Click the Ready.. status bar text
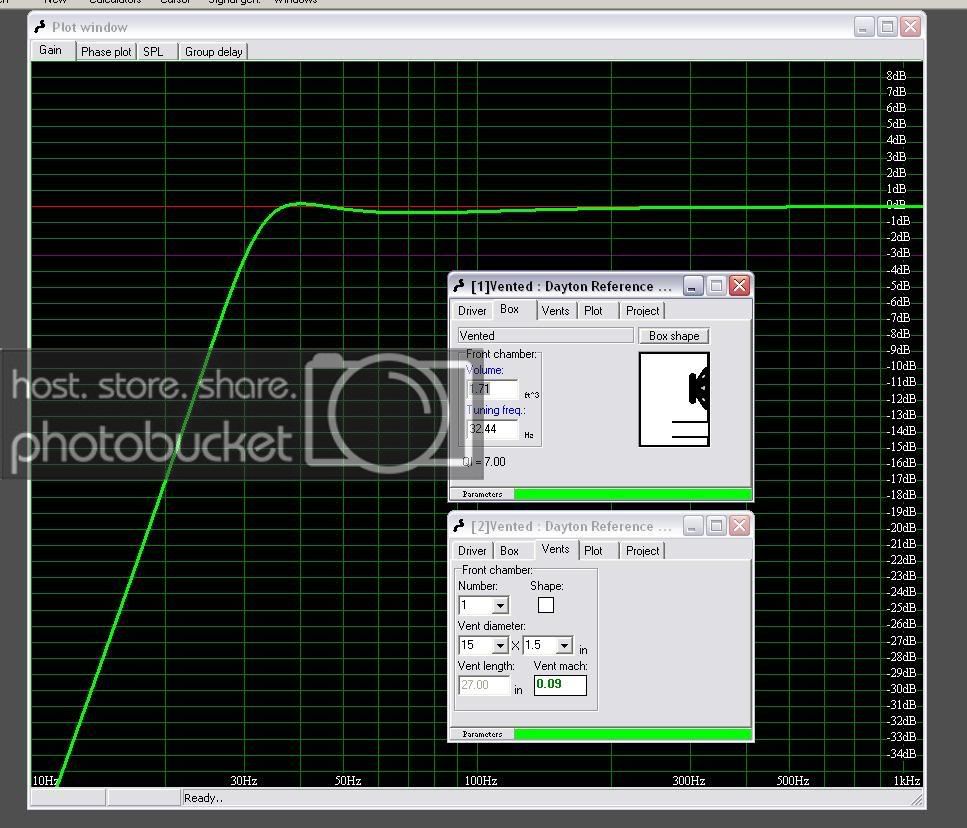Viewport: 967px width, 828px height. tap(204, 798)
